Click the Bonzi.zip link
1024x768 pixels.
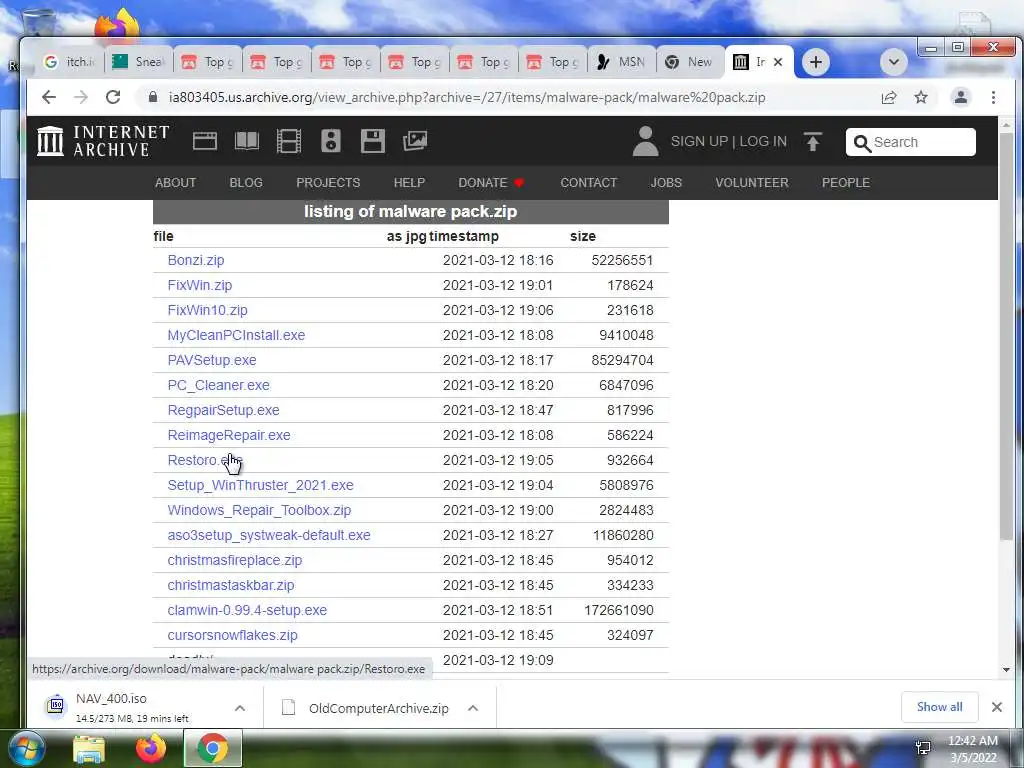196,260
